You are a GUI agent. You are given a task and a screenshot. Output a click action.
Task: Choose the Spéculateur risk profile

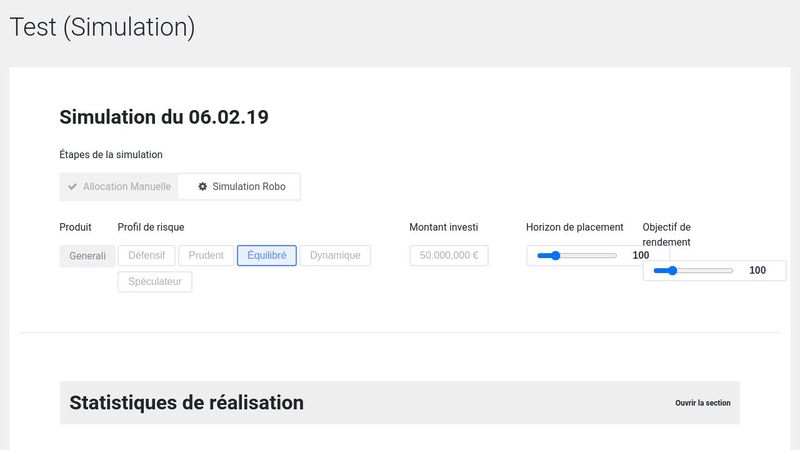(x=154, y=282)
